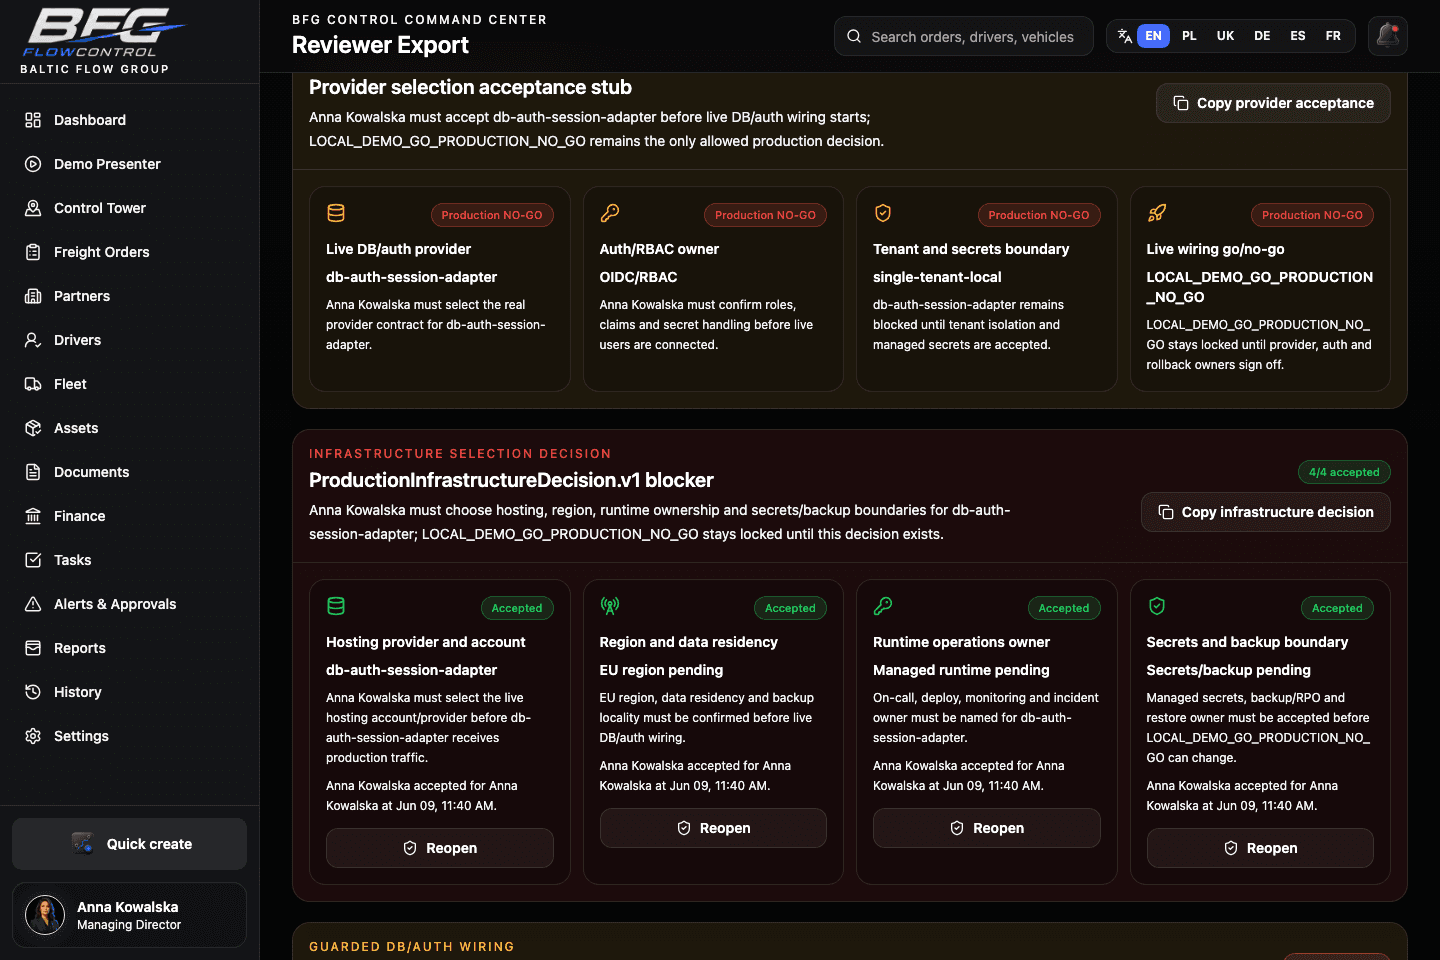Open the Dashboard sidebar item
The image size is (1440, 960).
(x=129, y=120)
